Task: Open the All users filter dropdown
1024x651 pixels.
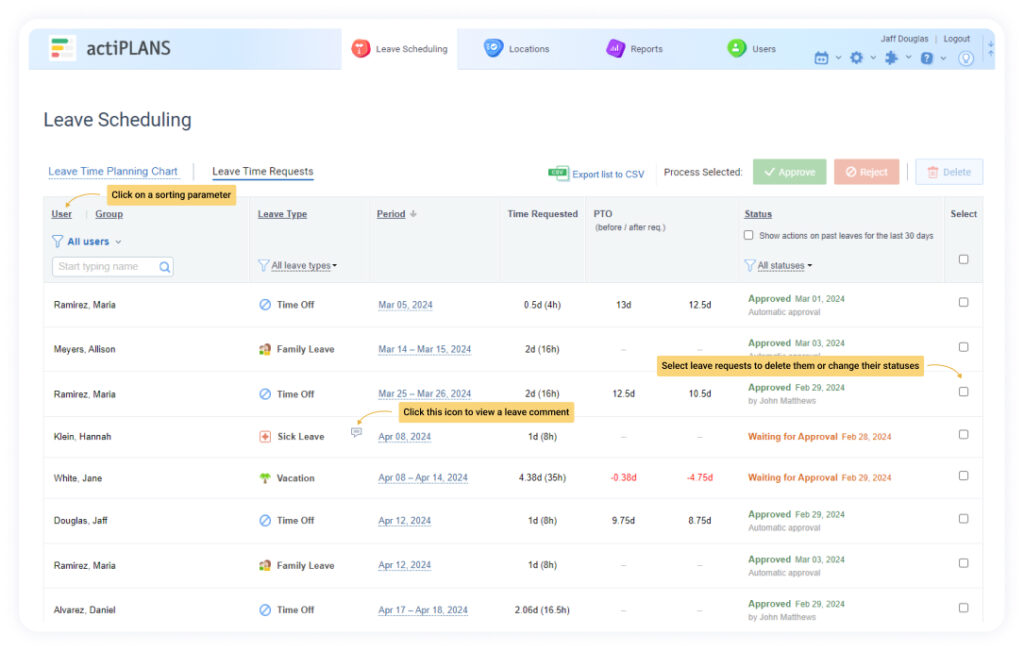Action: pos(86,241)
